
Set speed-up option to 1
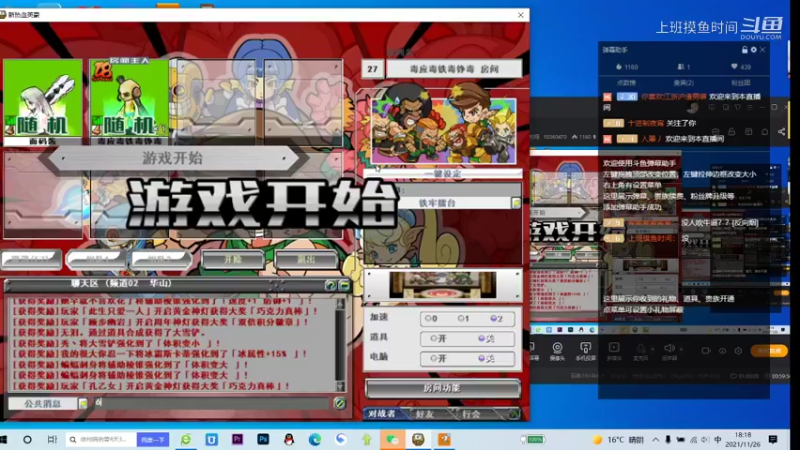463,318
